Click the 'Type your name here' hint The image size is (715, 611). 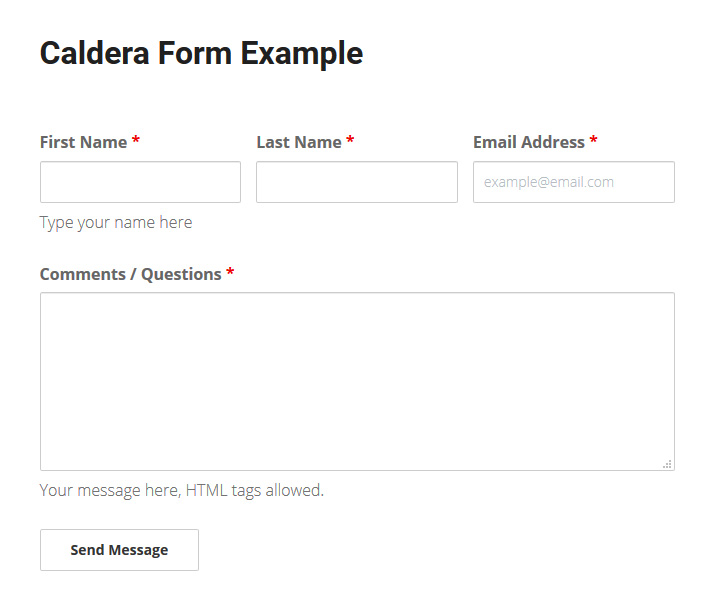coord(116,222)
